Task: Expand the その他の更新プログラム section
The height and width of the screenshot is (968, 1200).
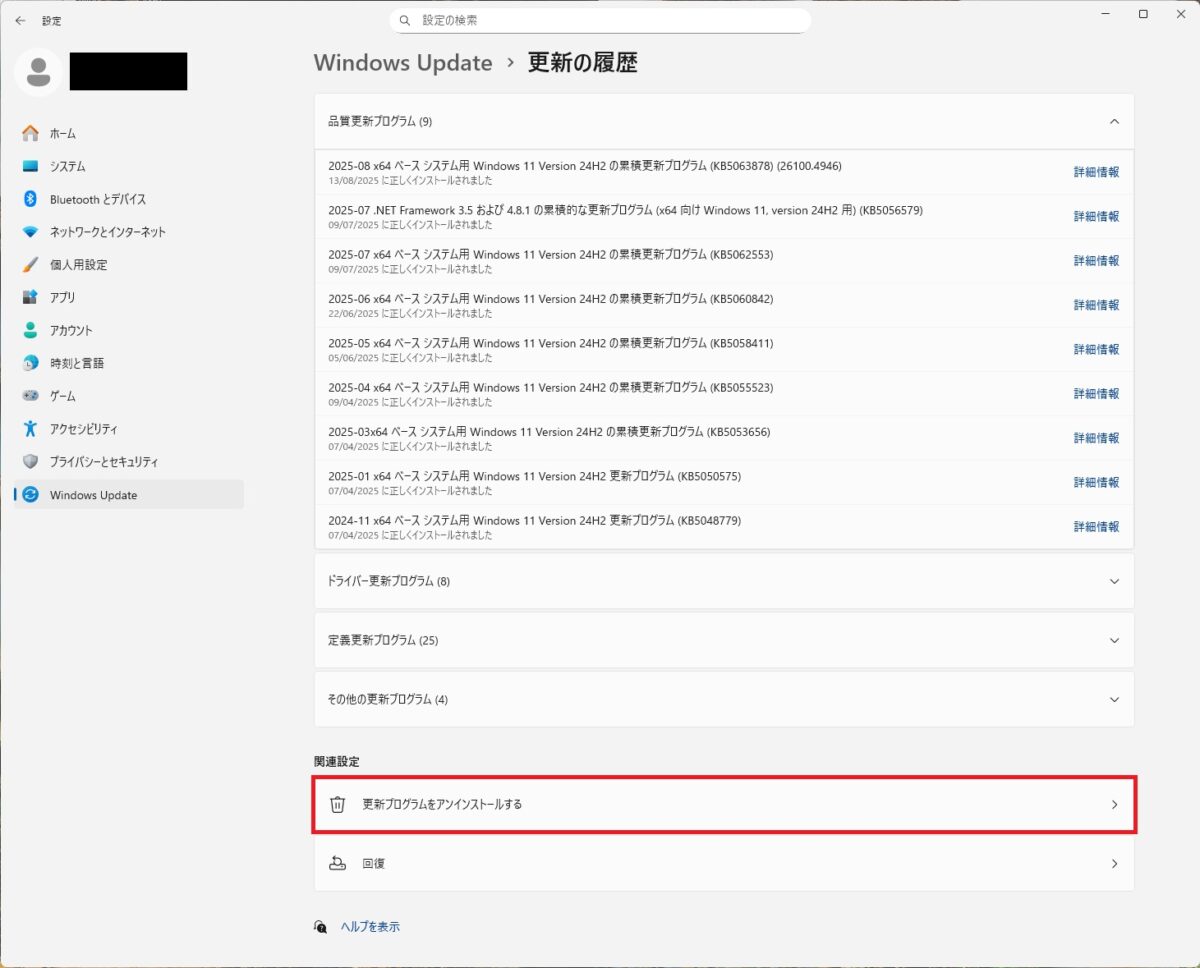Action: (x=1114, y=699)
